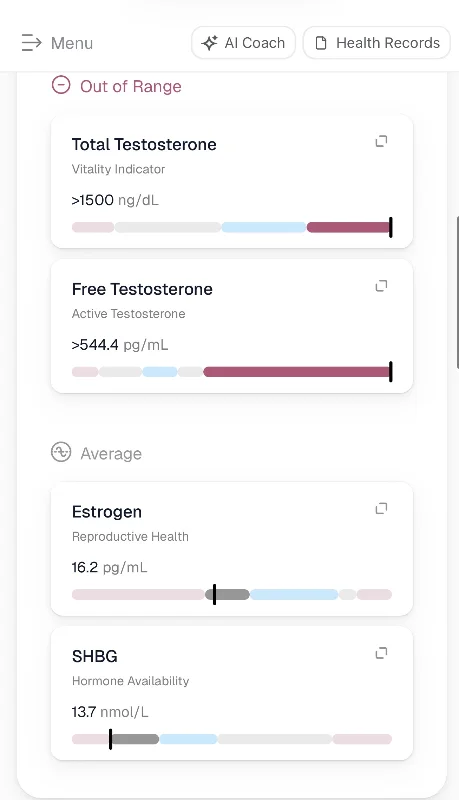Click the Average wave icon
This screenshot has width=459, height=800.
61,452
